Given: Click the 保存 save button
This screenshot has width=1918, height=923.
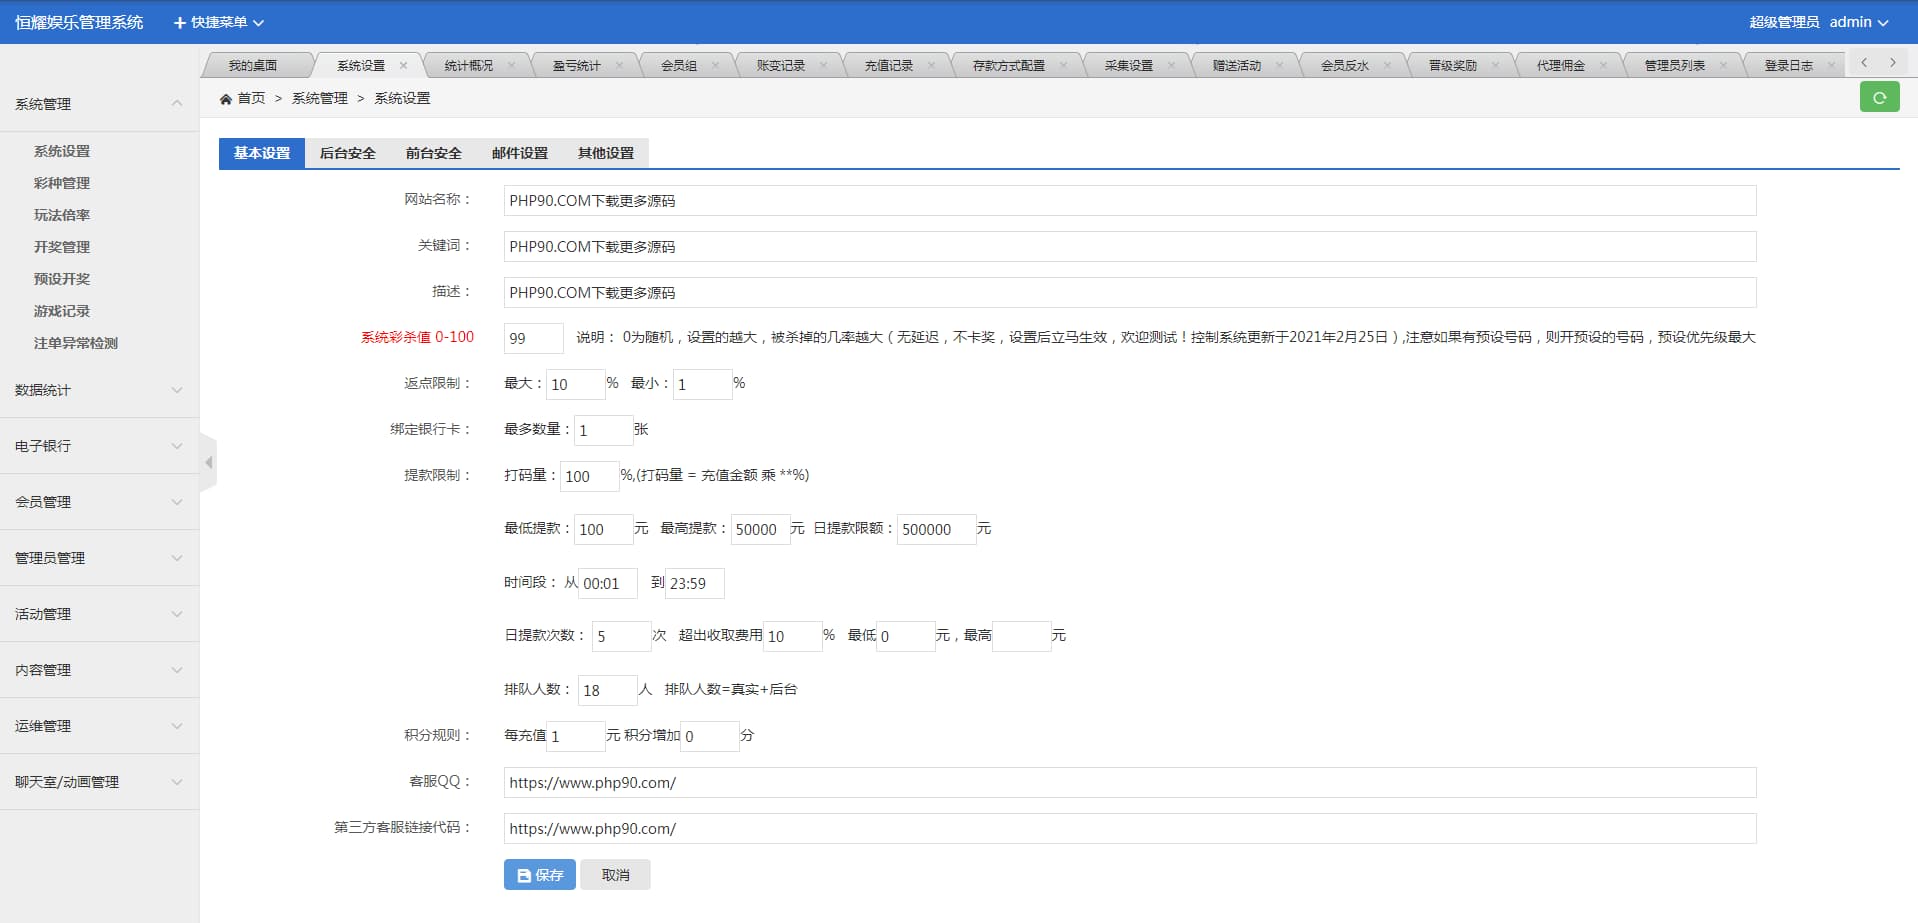Looking at the screenshot, I should (539, 875).
